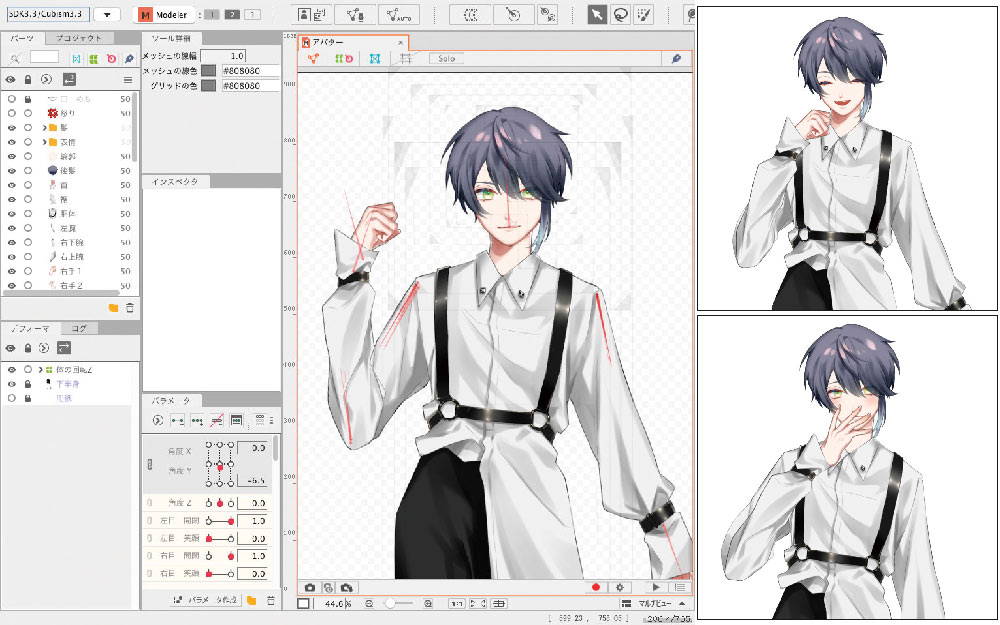Click pink rotation deformer filter in Parts panel
The height and width of the screenshot is (625, 1000).
pyautogui.click(x=112, y=58)
